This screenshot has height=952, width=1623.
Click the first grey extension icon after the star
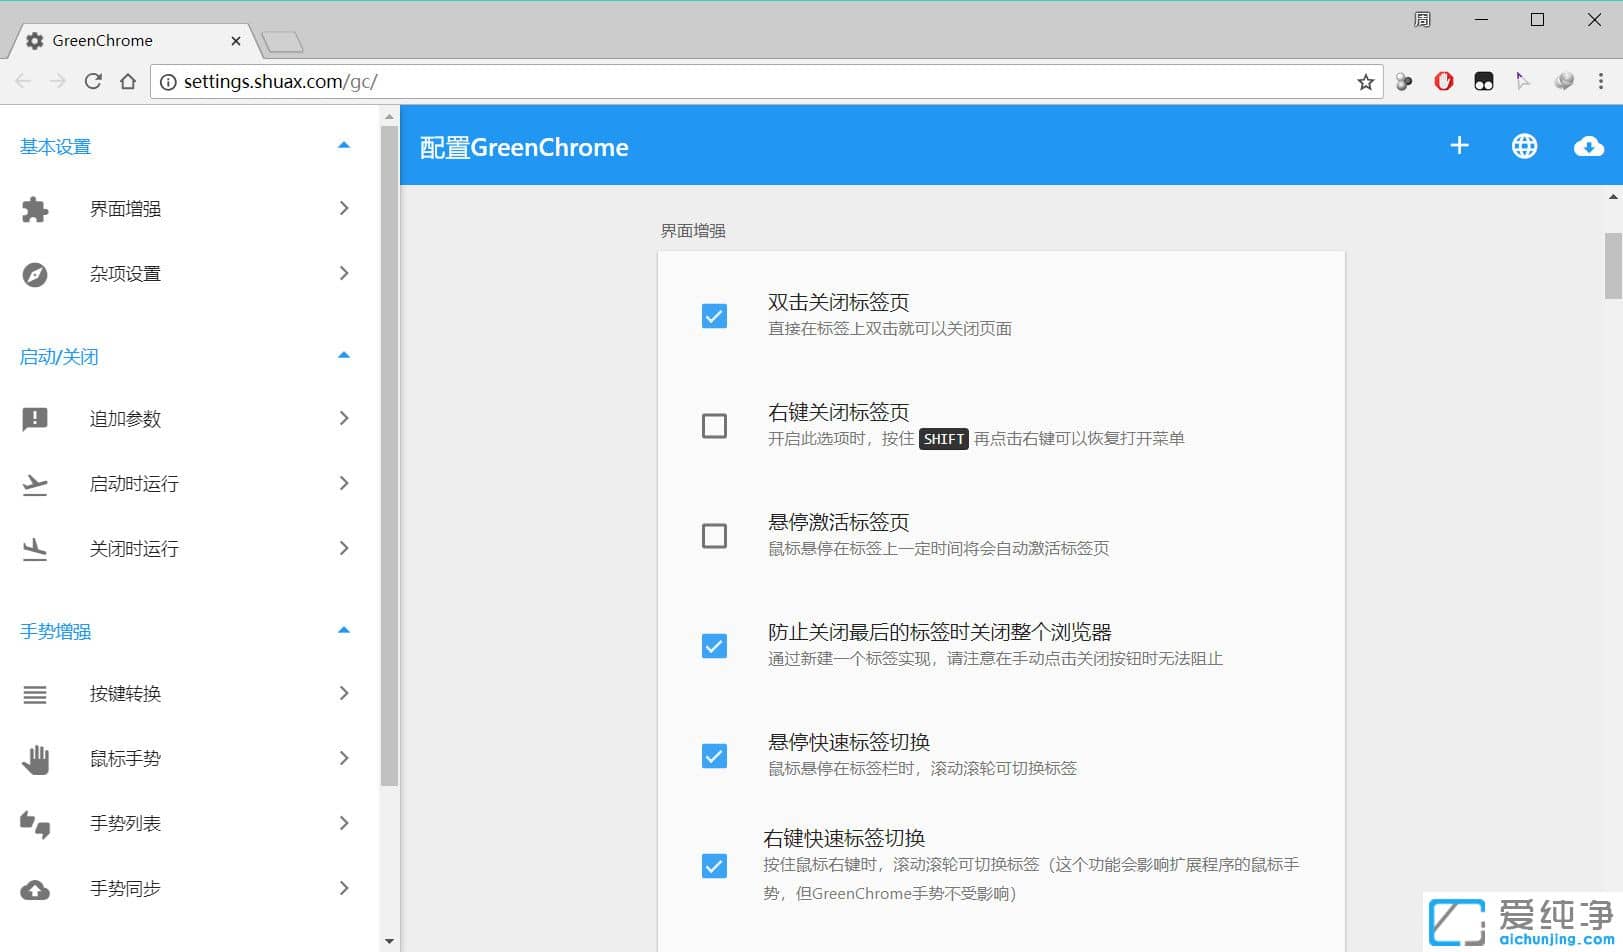[x=1404, y=82]
